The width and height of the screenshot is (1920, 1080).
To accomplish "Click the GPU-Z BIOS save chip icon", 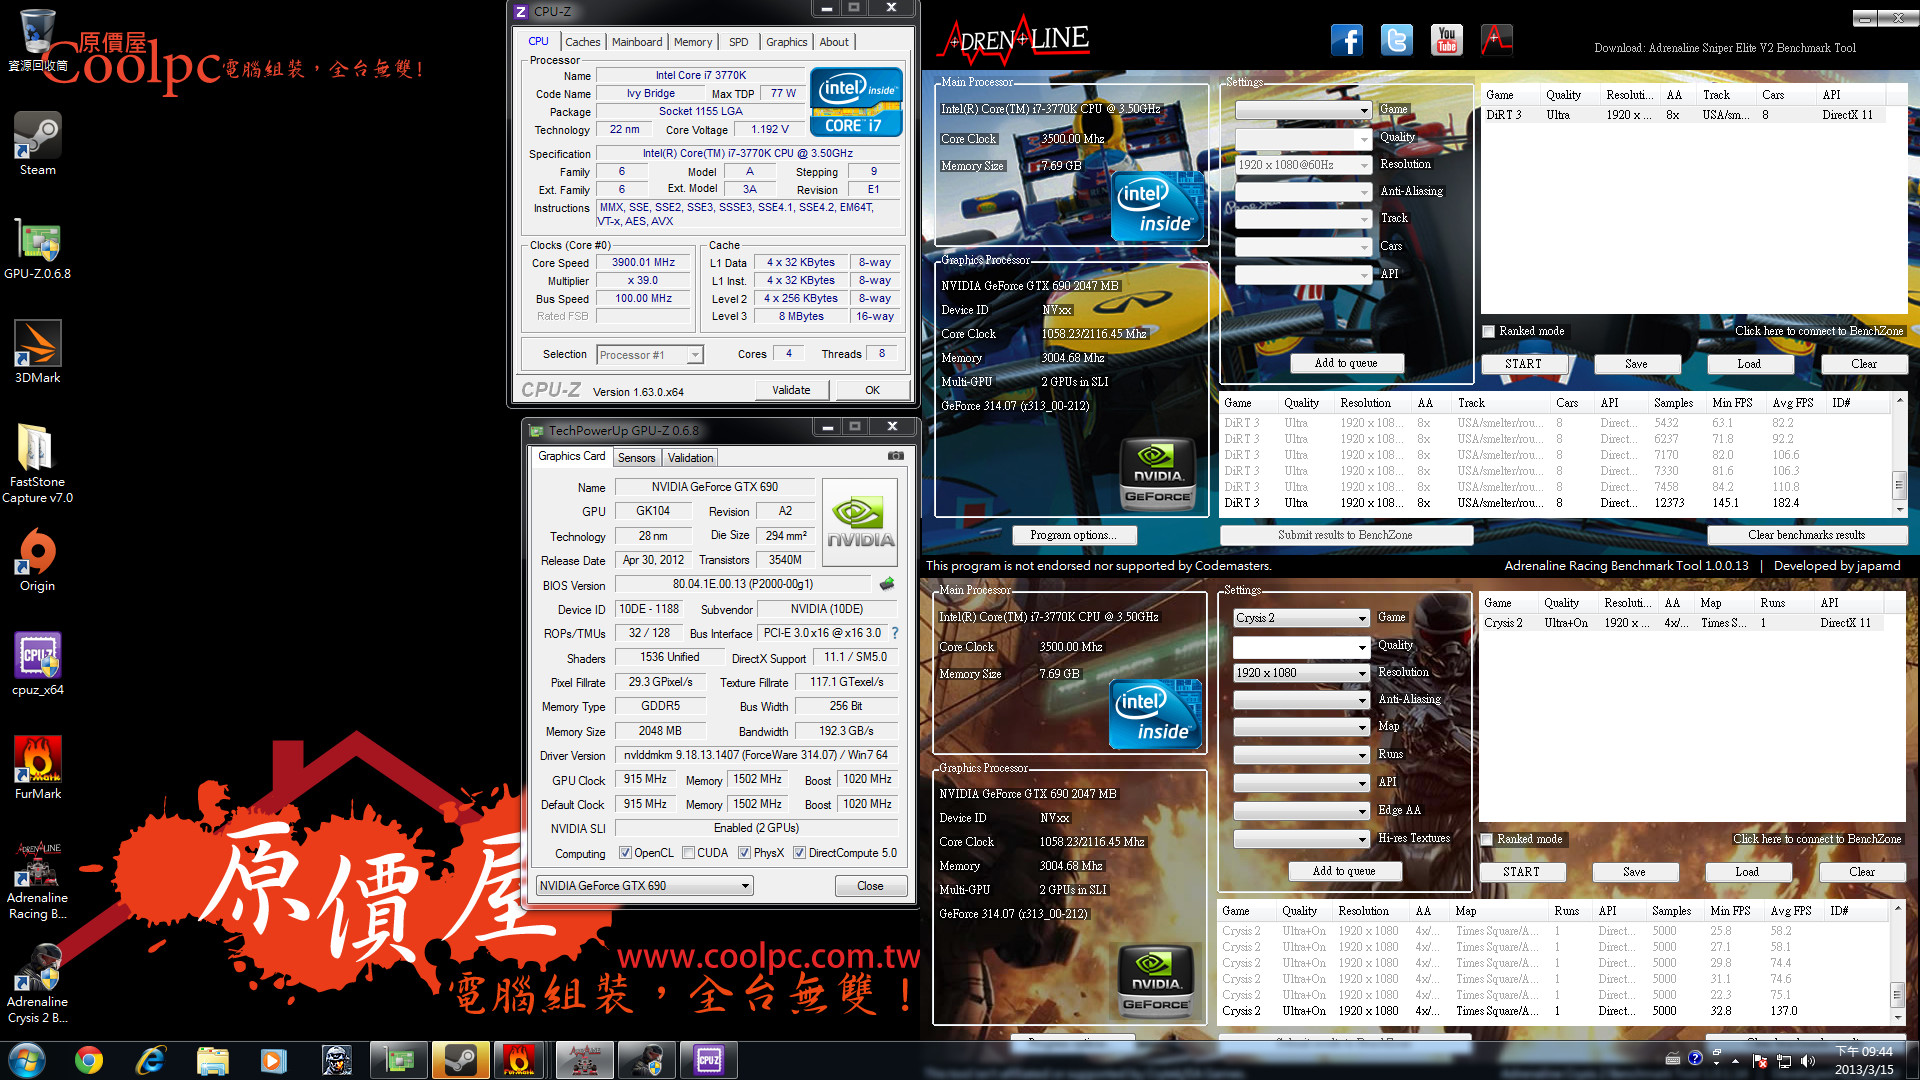I will pos(887,584).
